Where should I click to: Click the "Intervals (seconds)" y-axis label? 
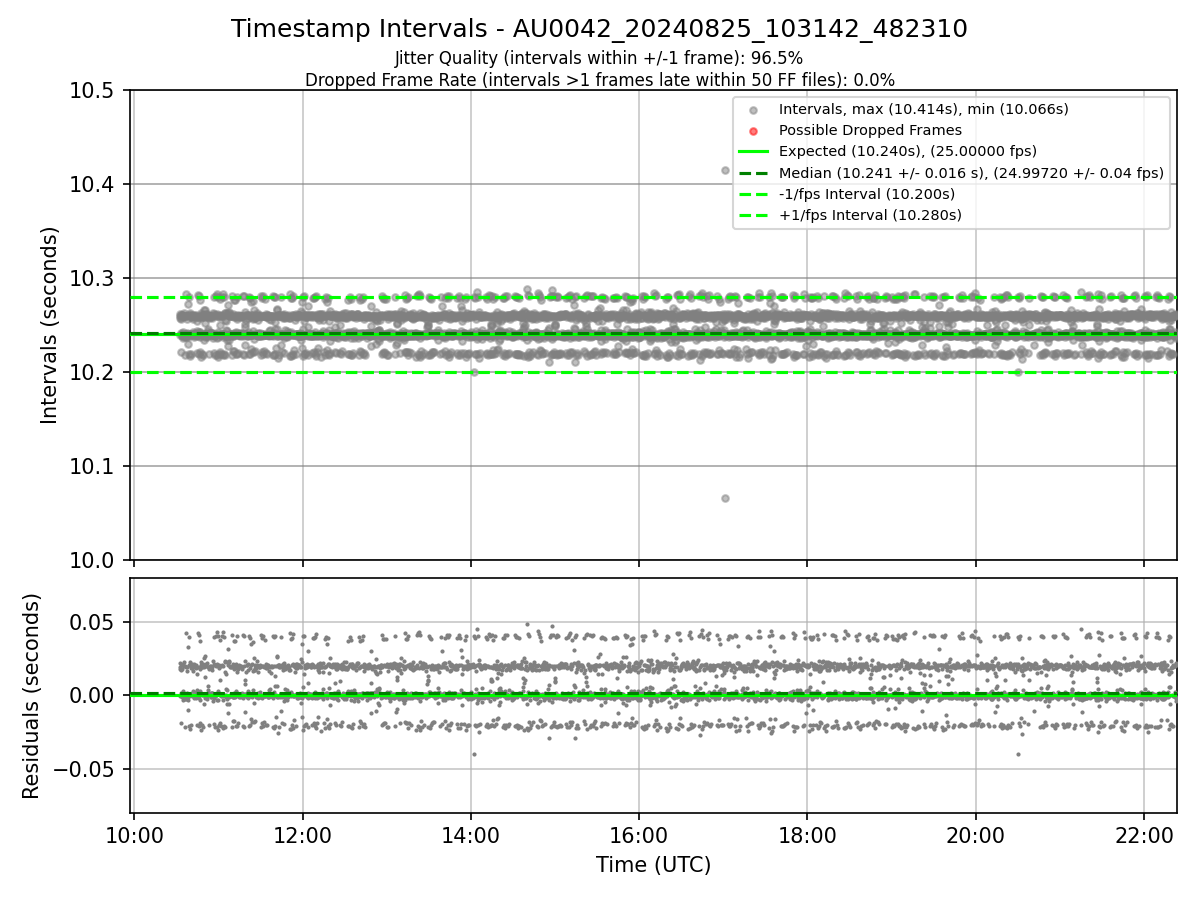coord(50,325)
